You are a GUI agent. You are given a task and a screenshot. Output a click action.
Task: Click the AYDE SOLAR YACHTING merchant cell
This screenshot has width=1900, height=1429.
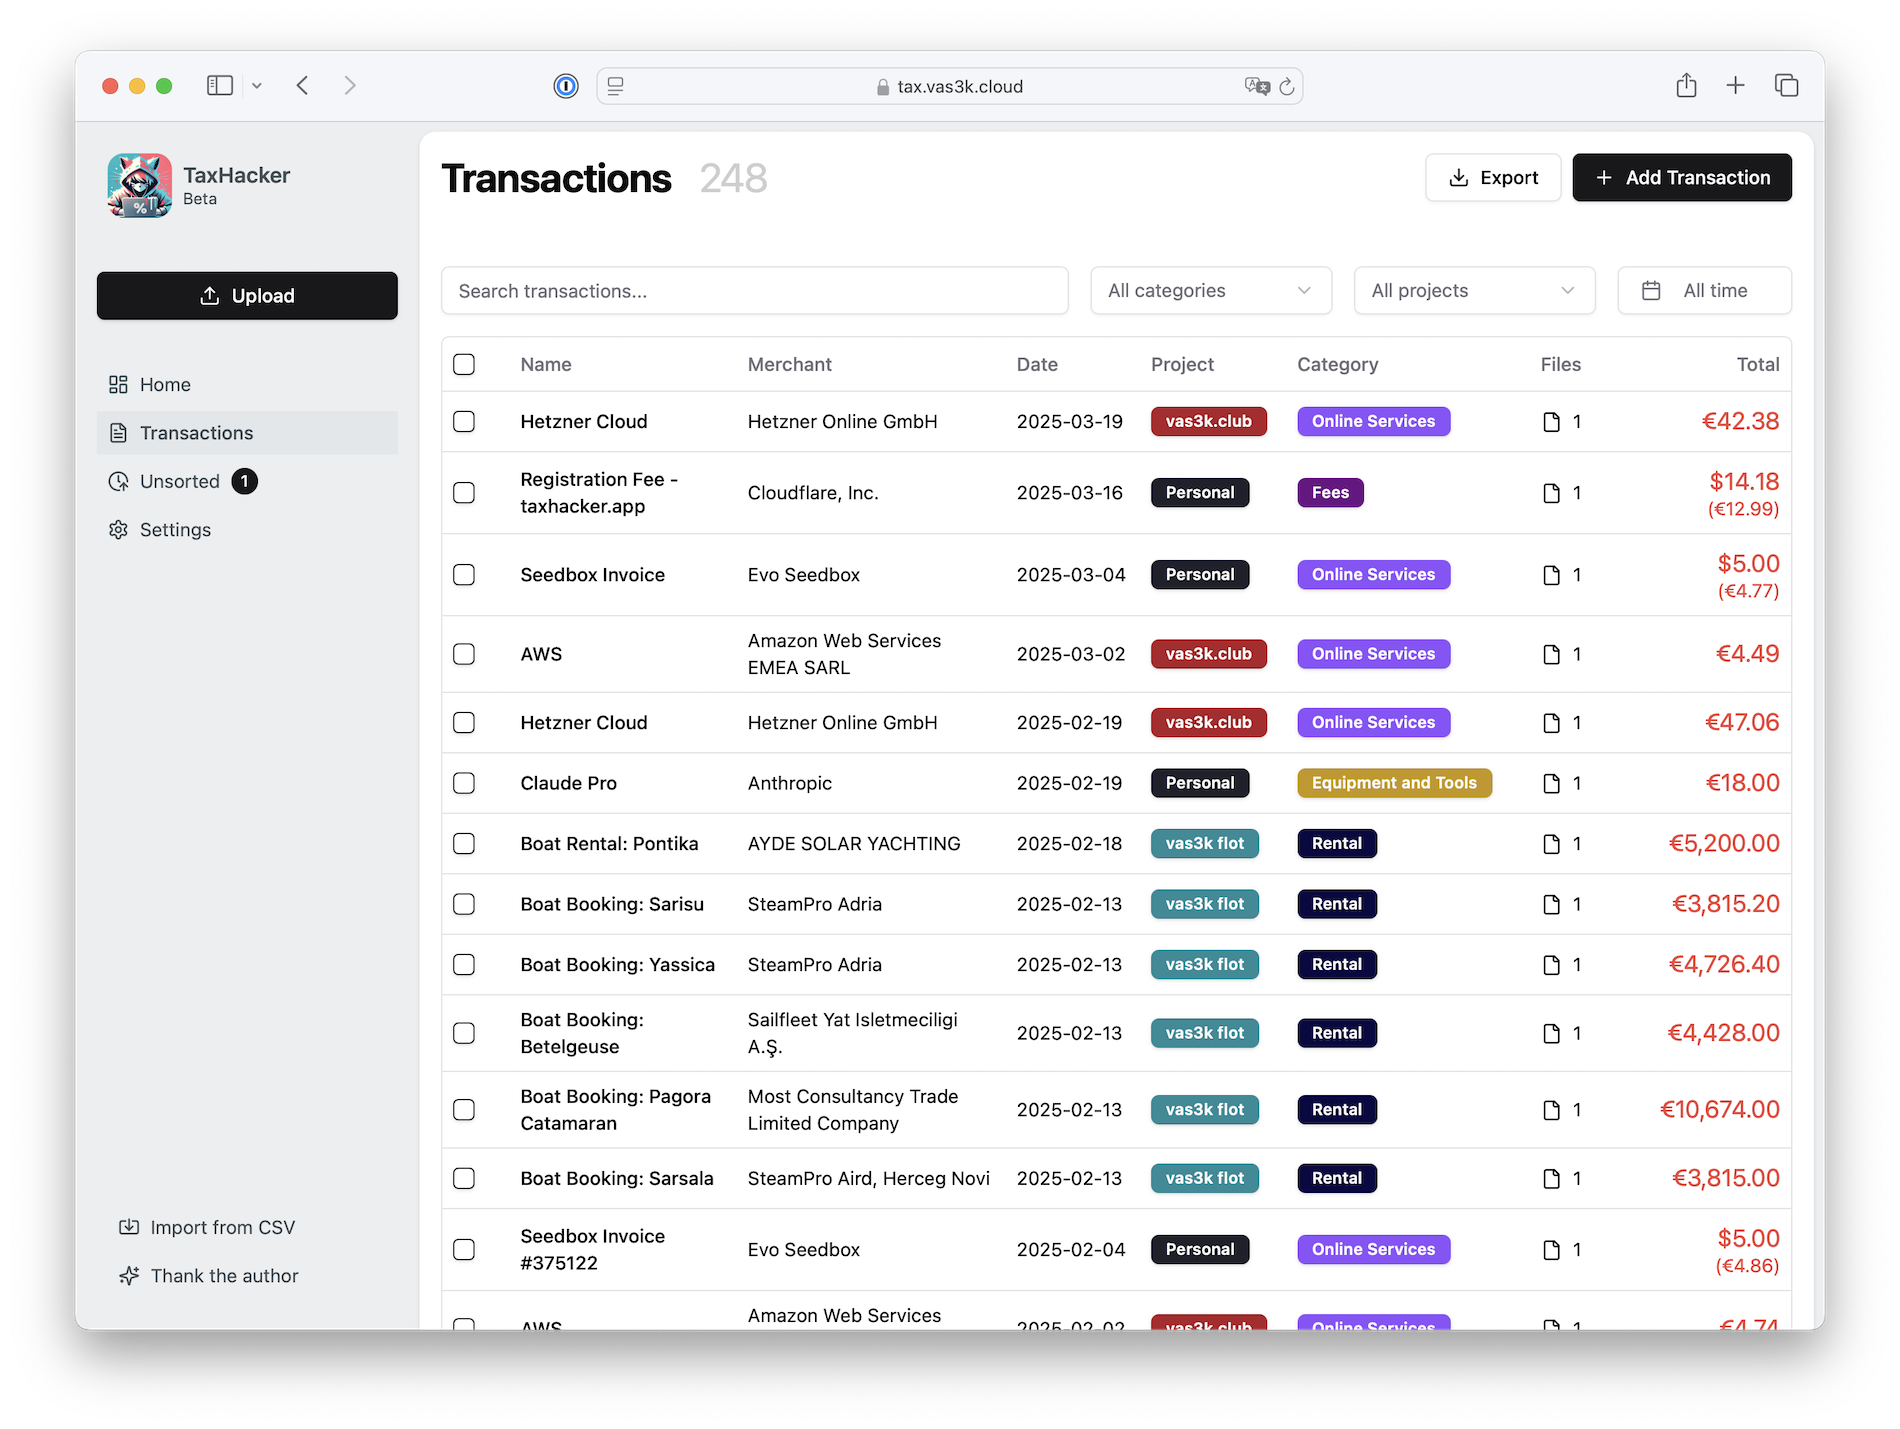click(854, 844)
